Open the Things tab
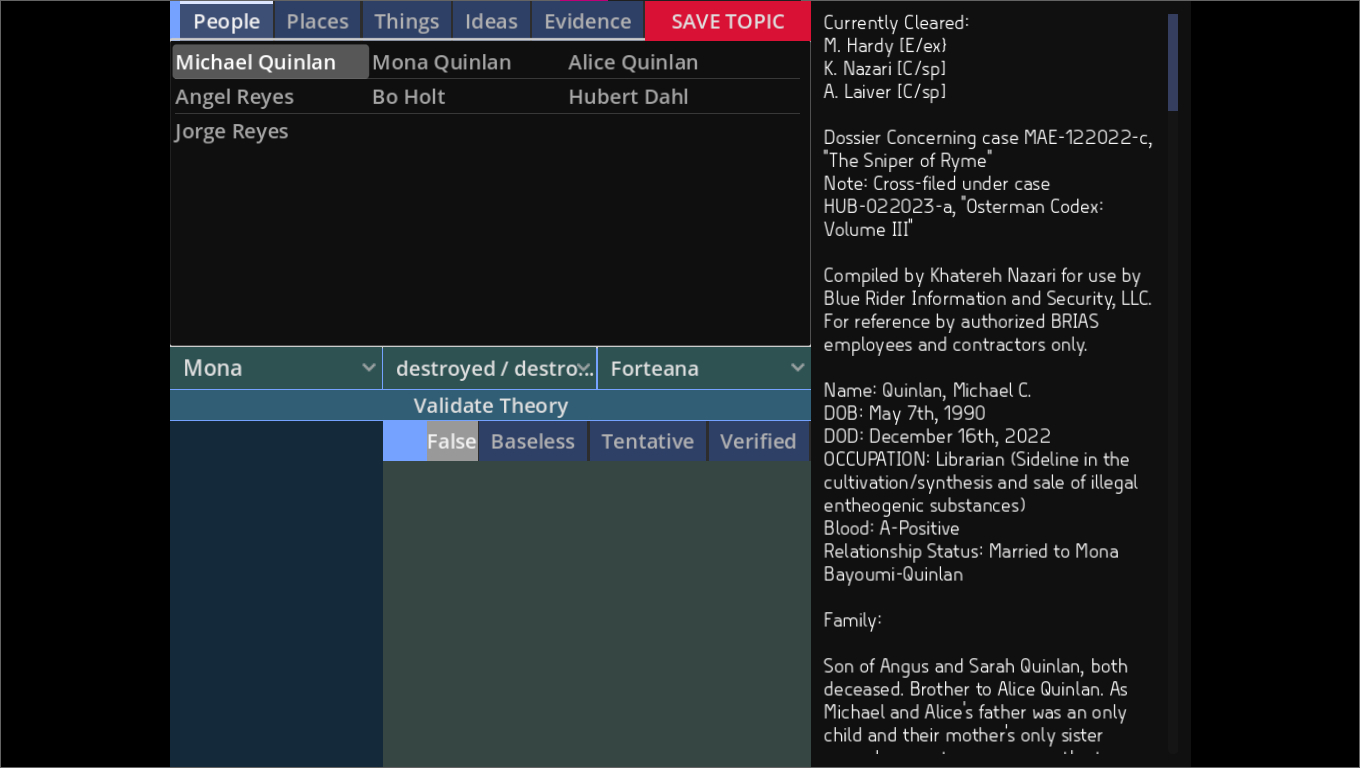This screenshot has width=1360, height=768. (x=406, y=21)
